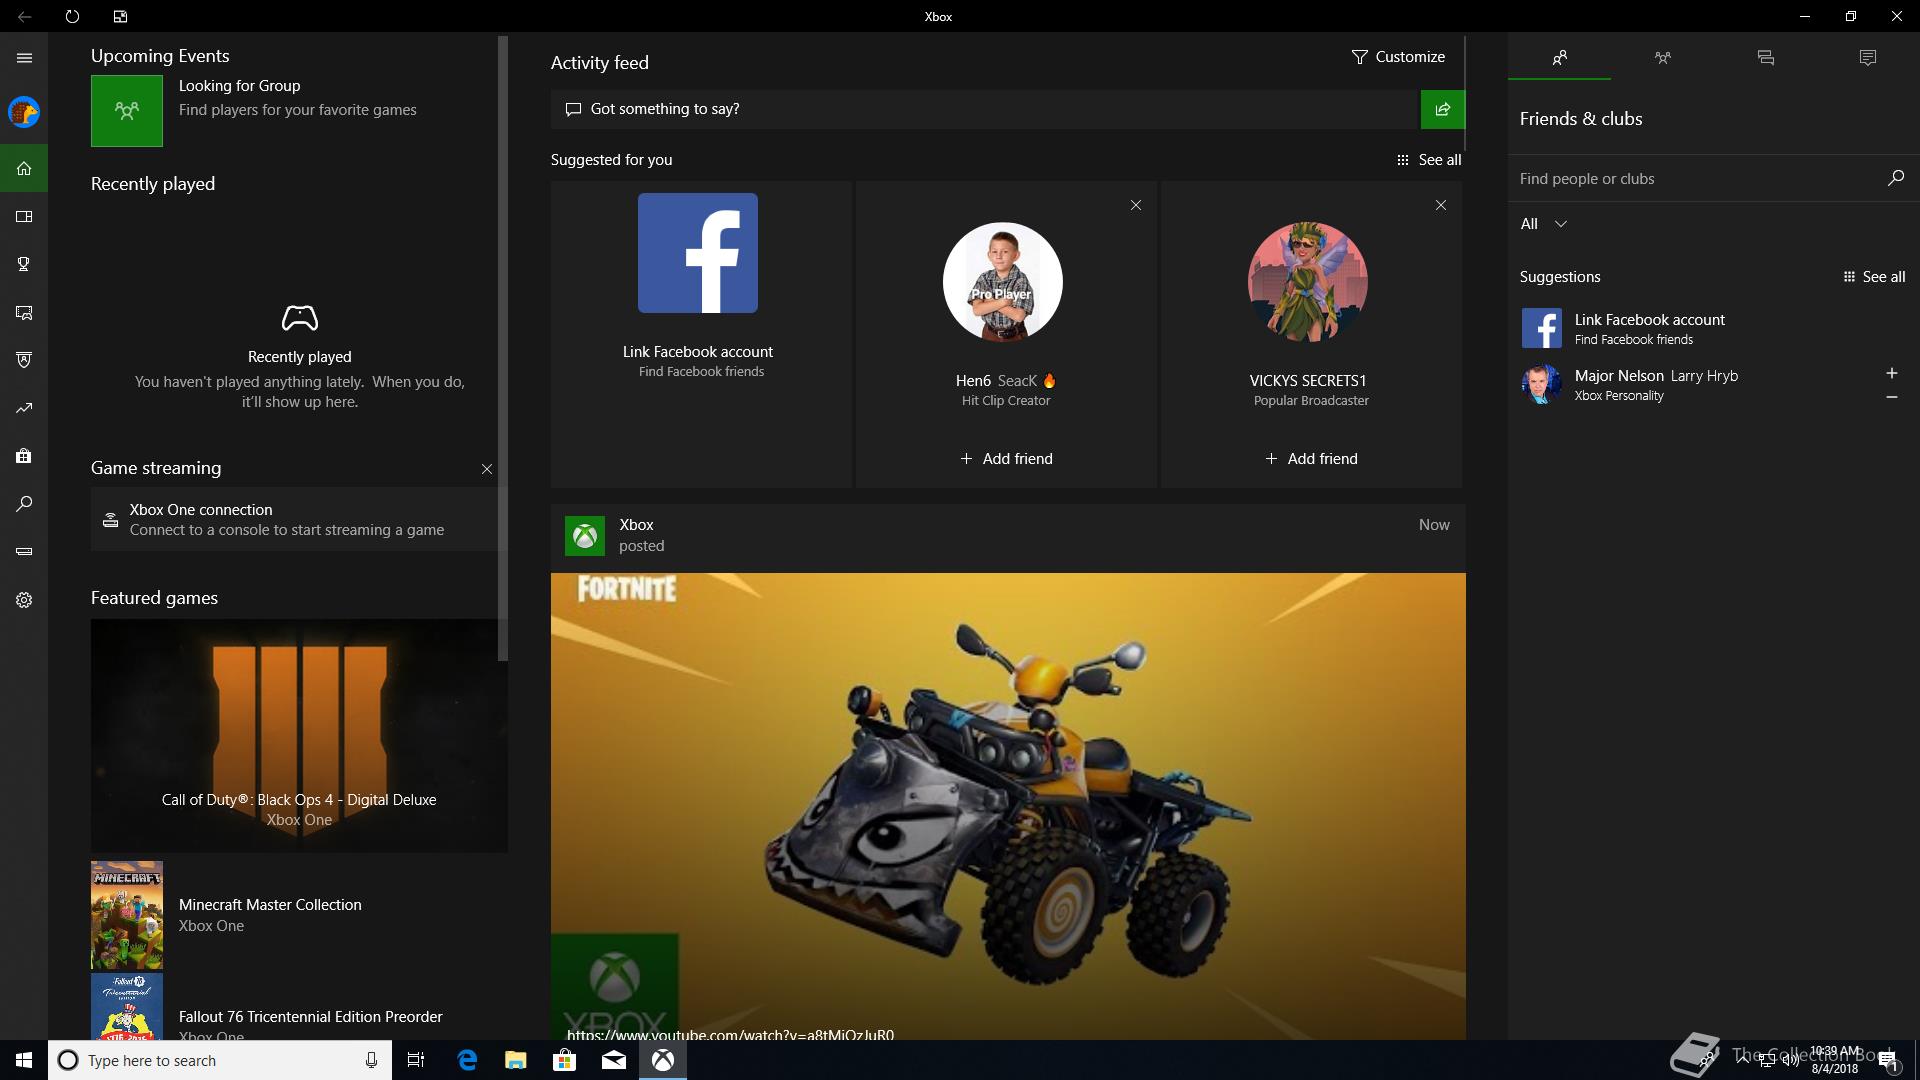The width and height of the screenshot is (1920, 1080).
Task: Dismiss the Hen6 suggestion card
Action: (x=1136, y=205)
